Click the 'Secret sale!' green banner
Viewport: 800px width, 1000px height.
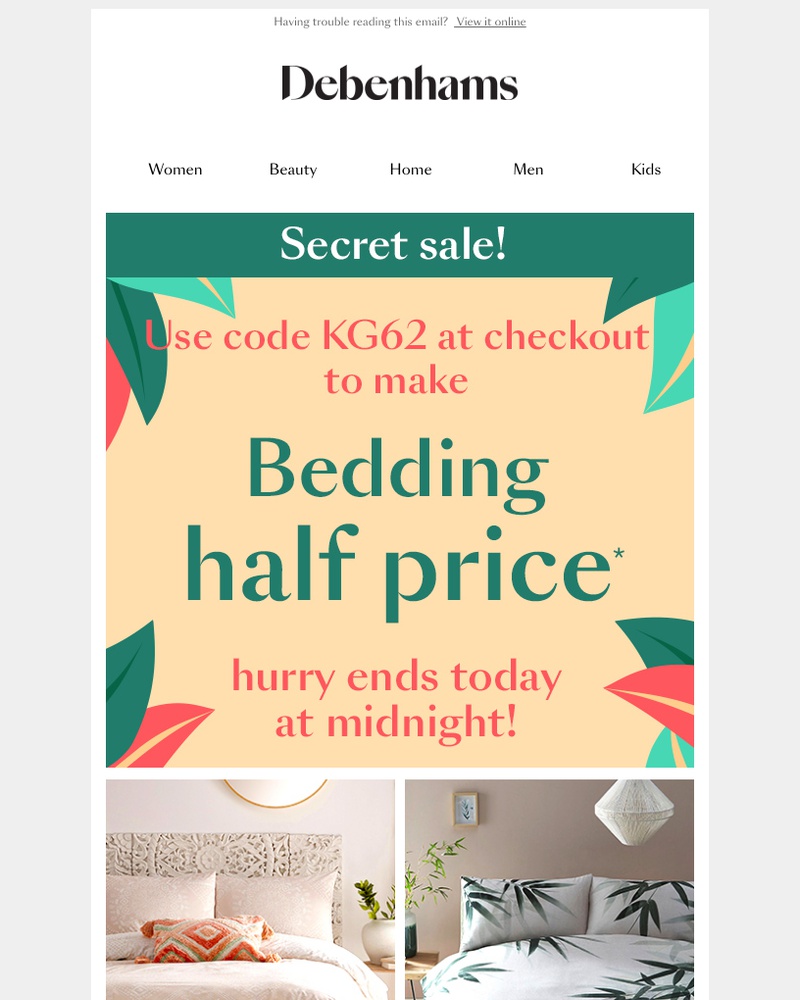400,244
